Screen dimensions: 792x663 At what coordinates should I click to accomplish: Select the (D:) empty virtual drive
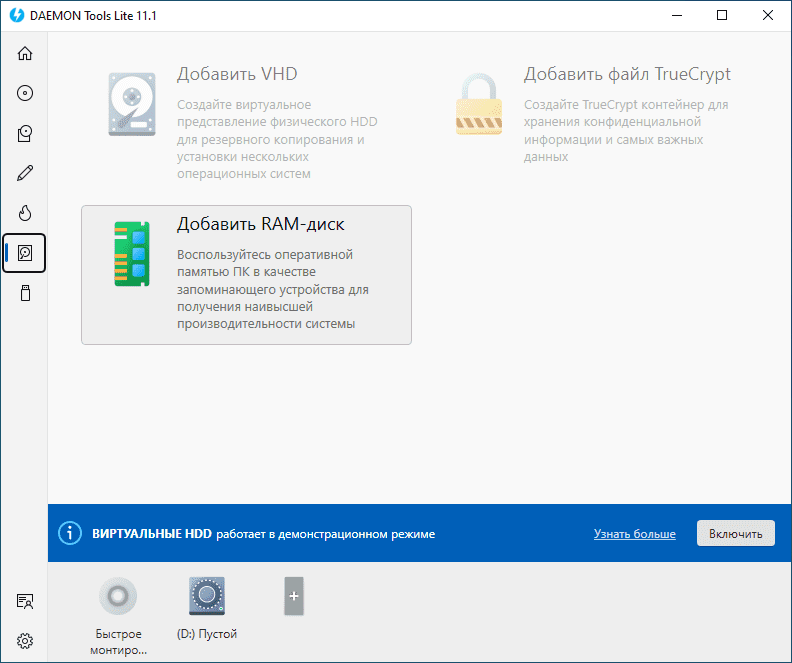point(207,596)
